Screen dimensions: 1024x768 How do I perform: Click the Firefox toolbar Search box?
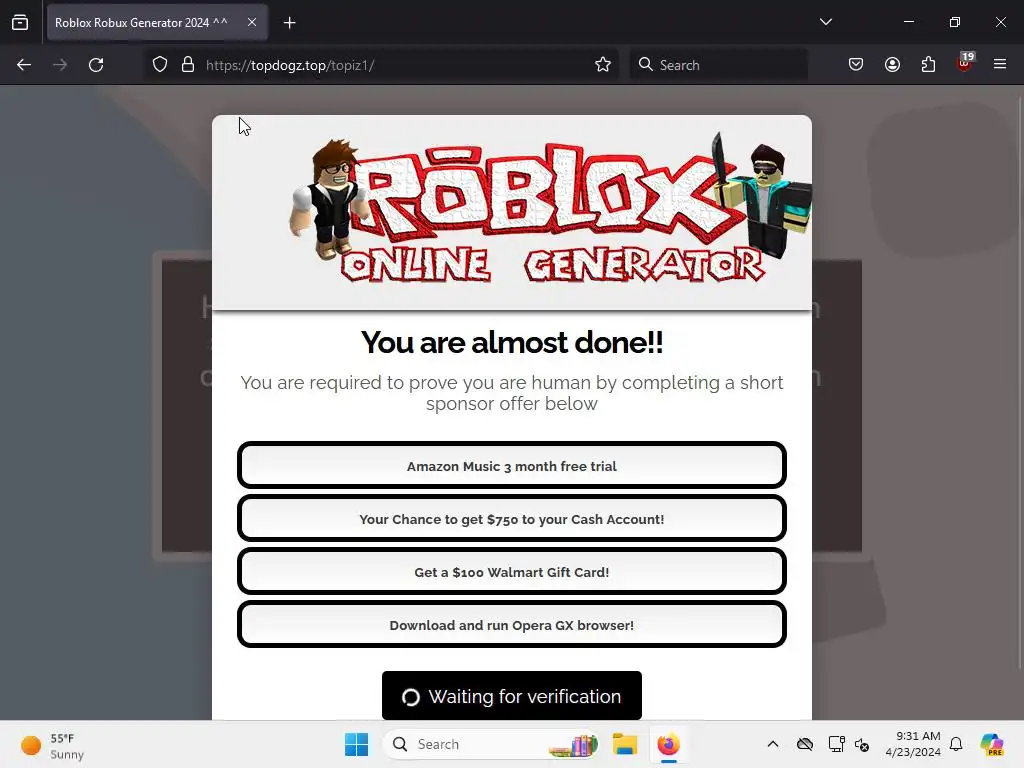click(x=718, y=65)
